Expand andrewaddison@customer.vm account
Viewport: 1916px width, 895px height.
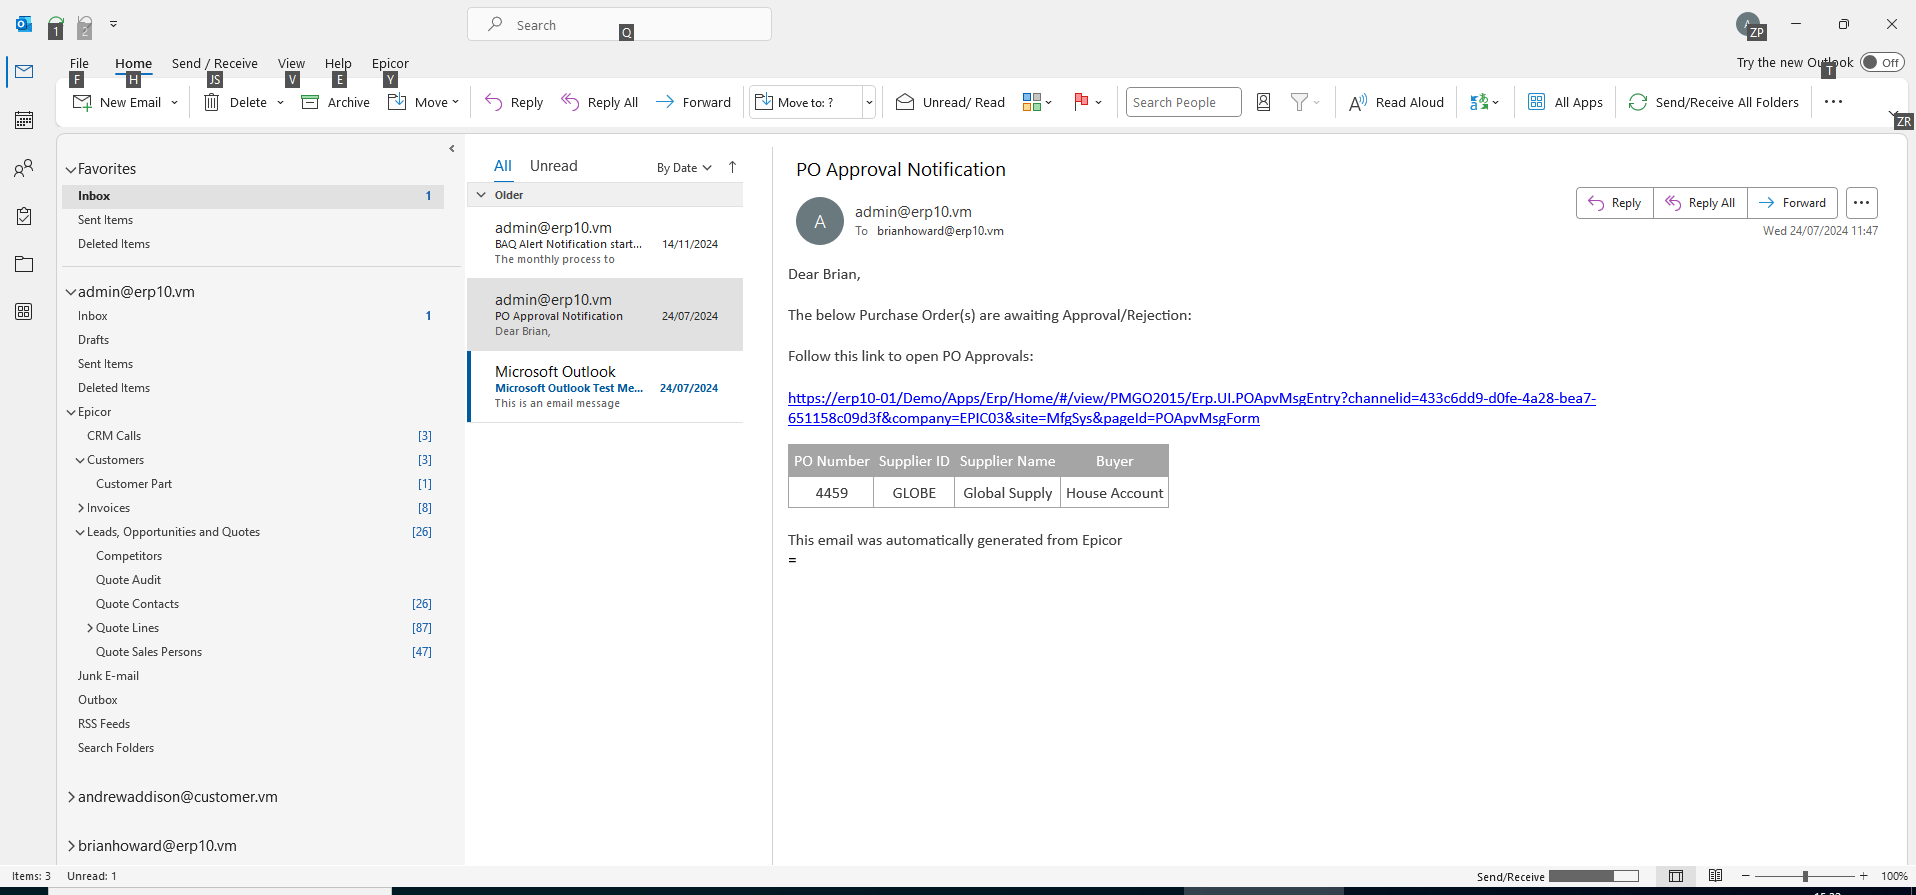pos(71,797)
